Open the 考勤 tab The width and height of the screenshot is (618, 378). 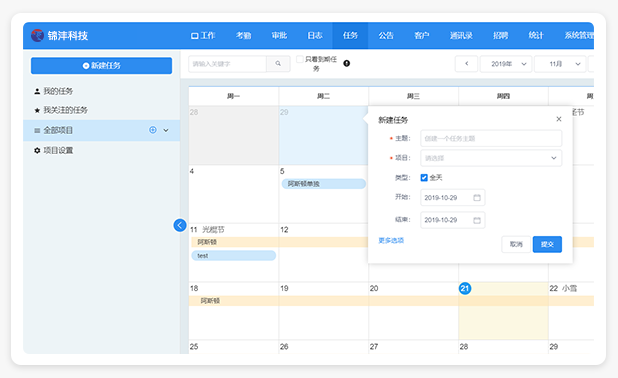click(244, 35)
